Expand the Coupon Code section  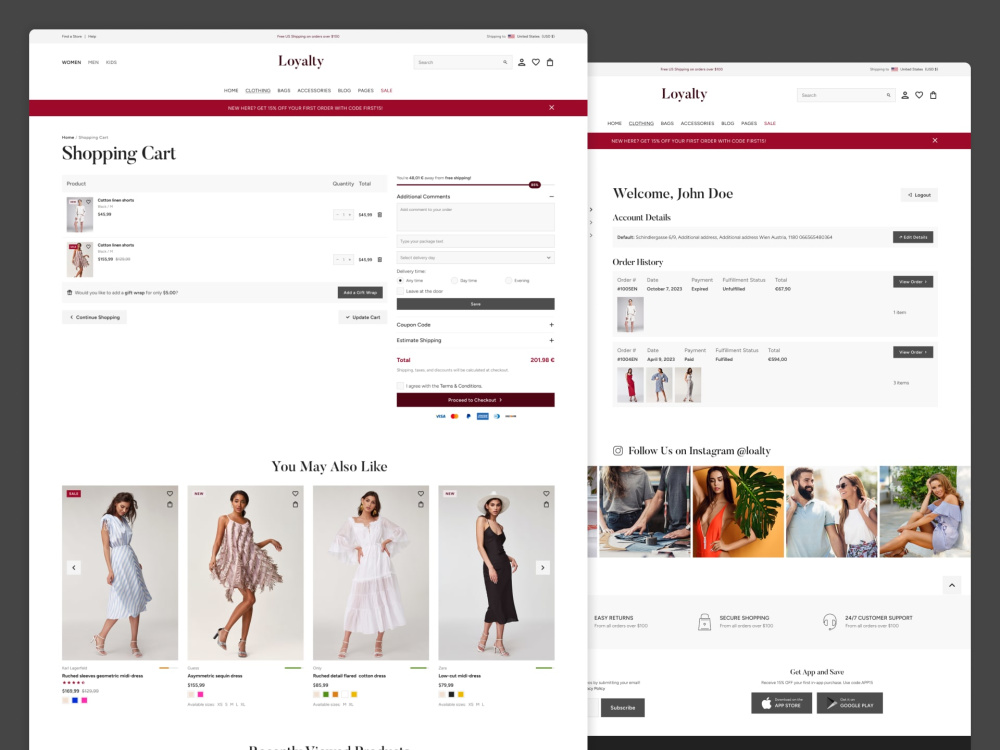552,325
